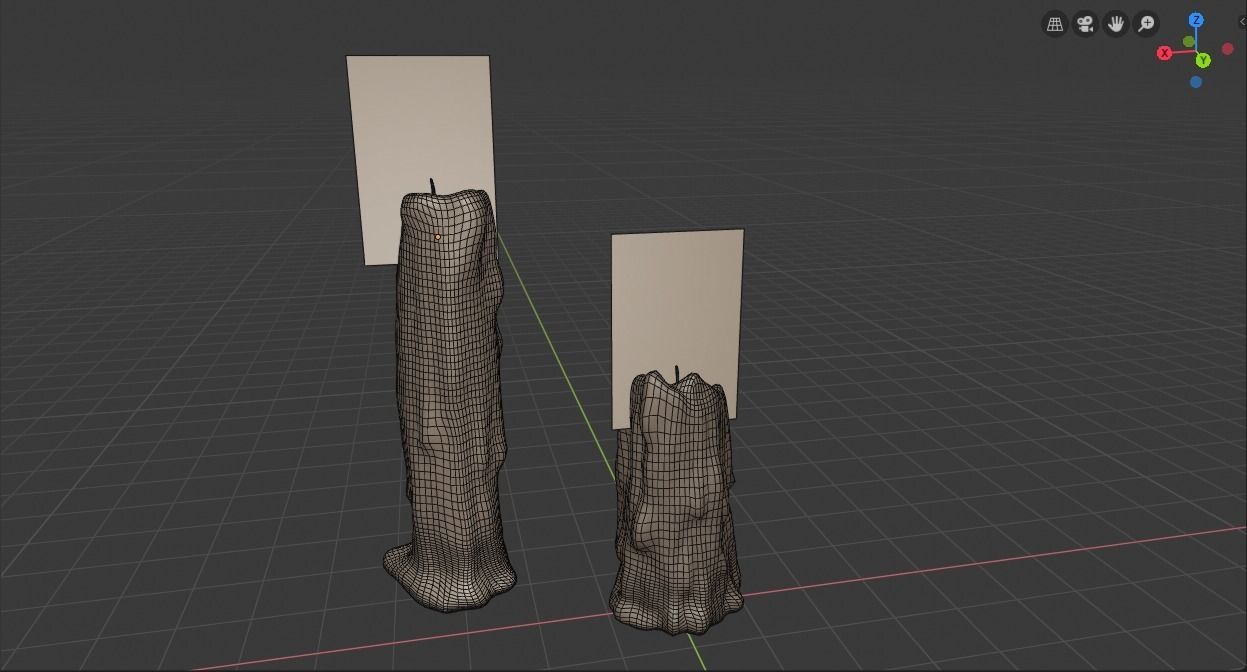The height and width of the screenshot is (672, 1247).
Task: Click the orange origin dot on tall candle
Action: pyautogui.click(x=437, y=237)
